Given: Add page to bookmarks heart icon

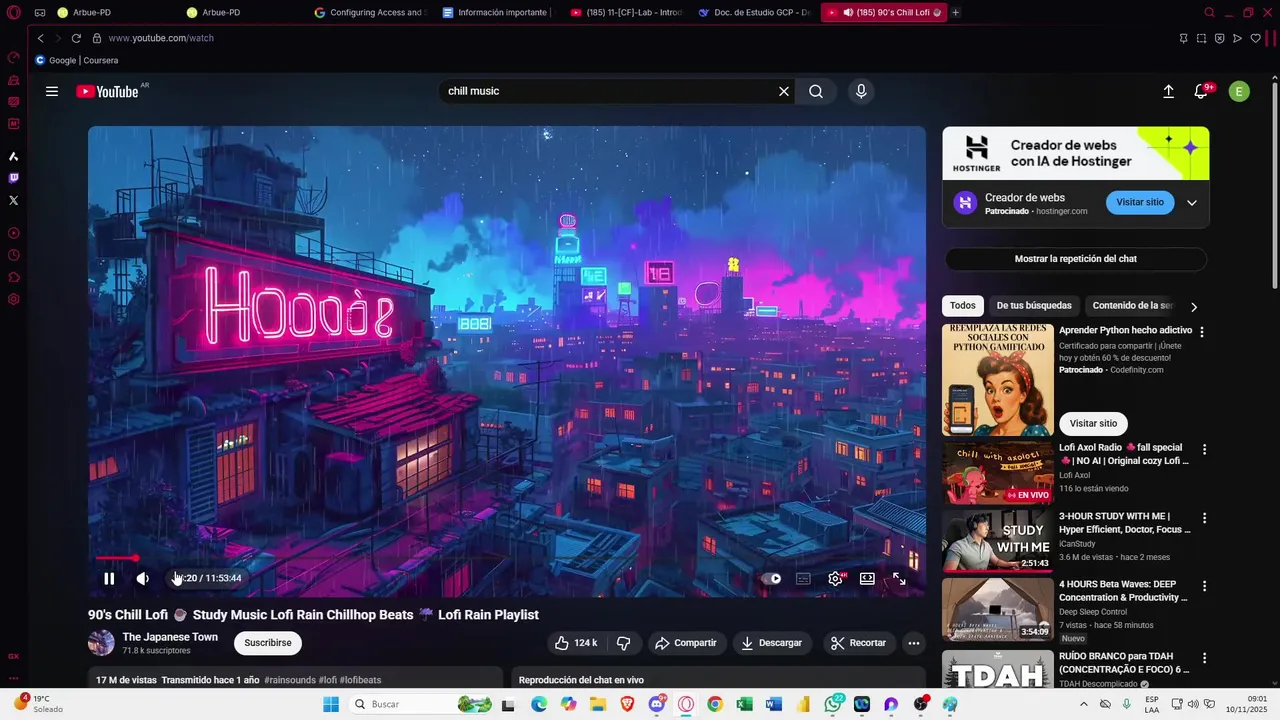Looking at the screenshot, I should 1255,38.
